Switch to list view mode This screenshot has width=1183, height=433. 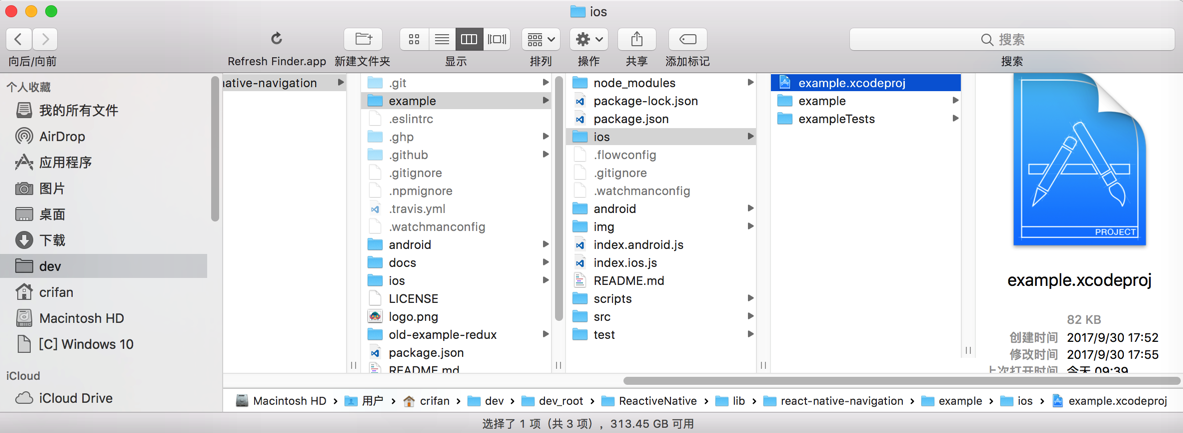(x=443, y=38)
